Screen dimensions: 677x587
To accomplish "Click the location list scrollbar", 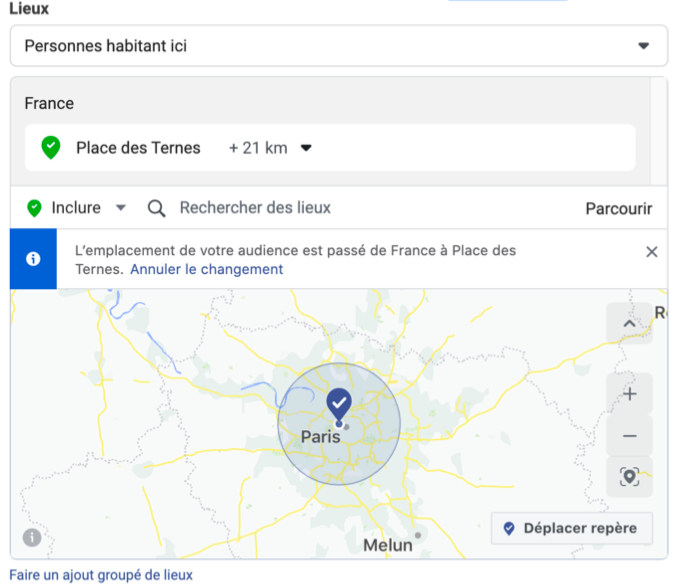I will 659,132.
